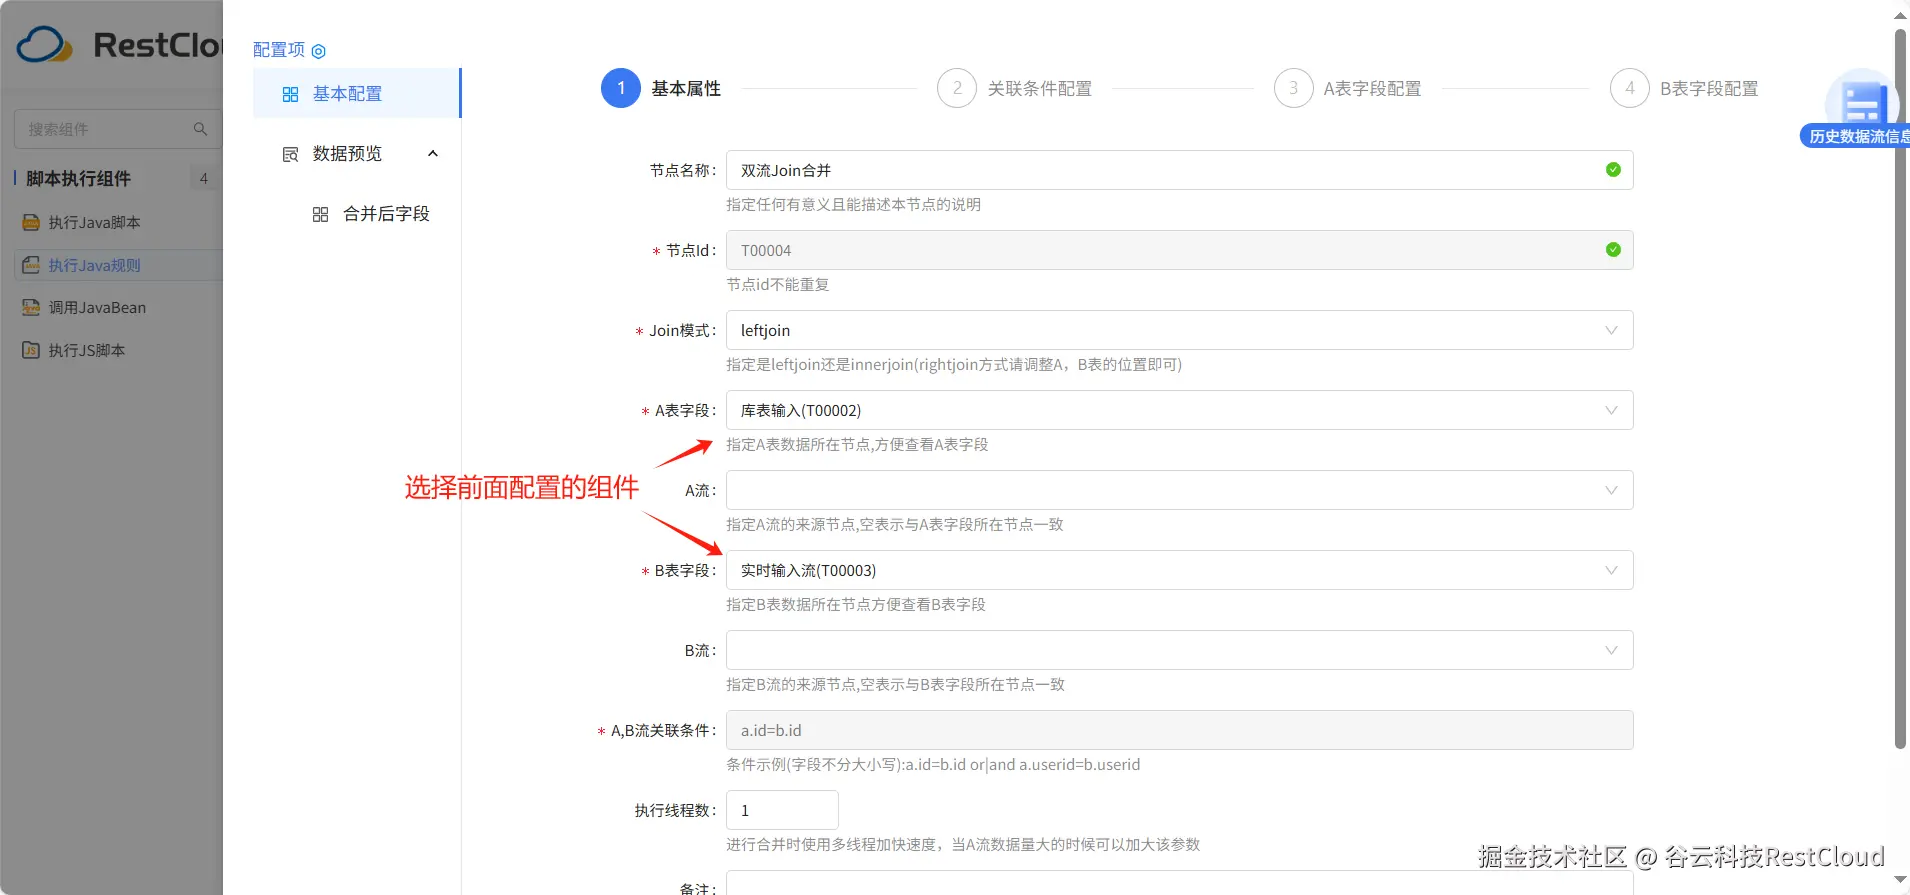
Task: Click the Join模式 leftjoin/innerjoin hint text
Action: coord(954,365)
